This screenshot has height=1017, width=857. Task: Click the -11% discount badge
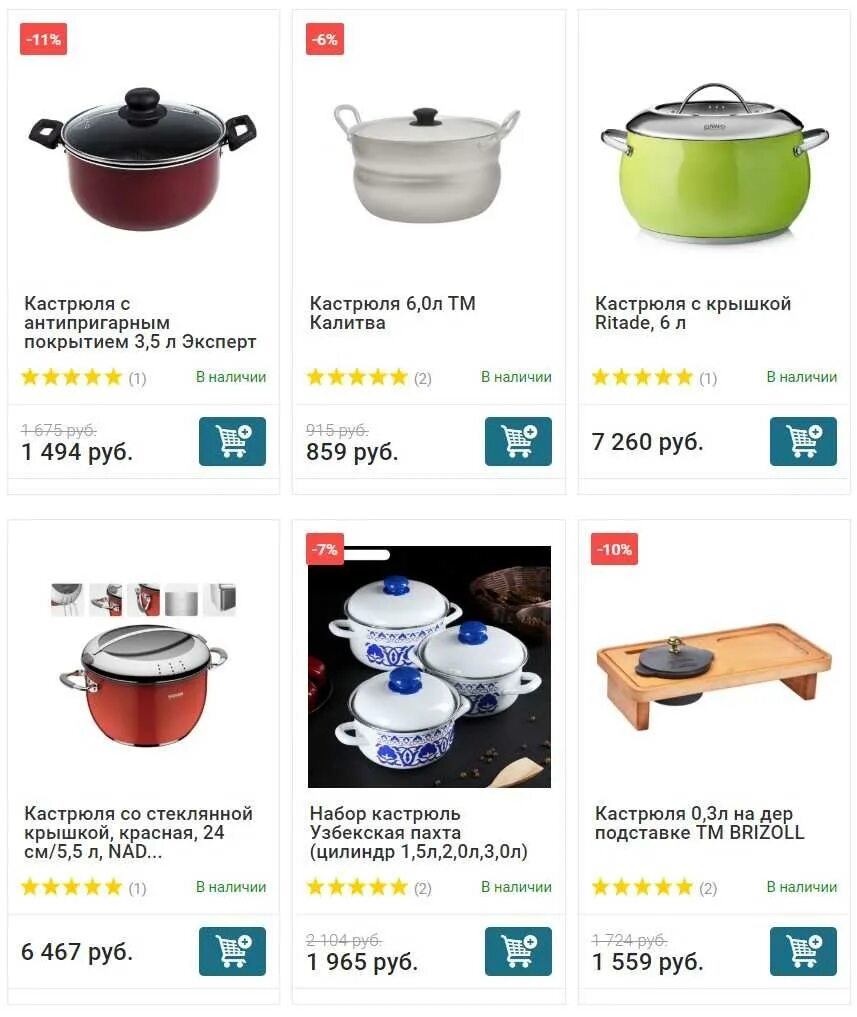[43, 39]
